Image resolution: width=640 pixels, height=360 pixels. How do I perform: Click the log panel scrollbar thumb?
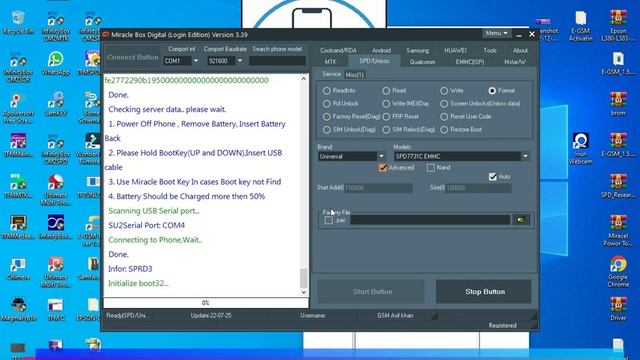point(303,278)
